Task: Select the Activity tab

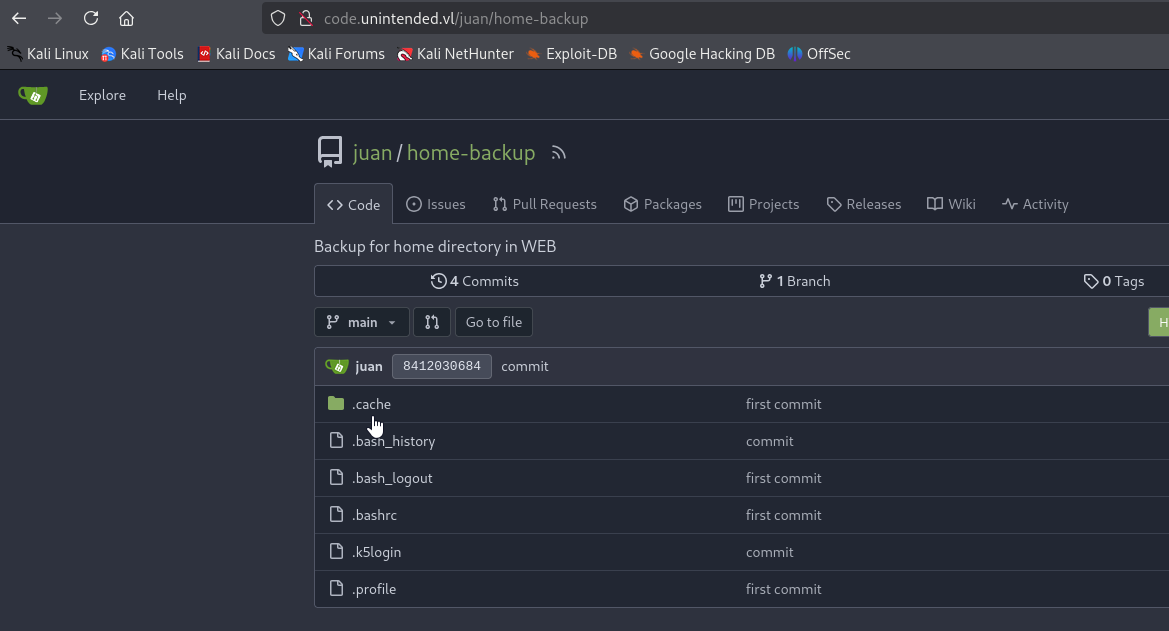Action: [x=1036, y=204]
